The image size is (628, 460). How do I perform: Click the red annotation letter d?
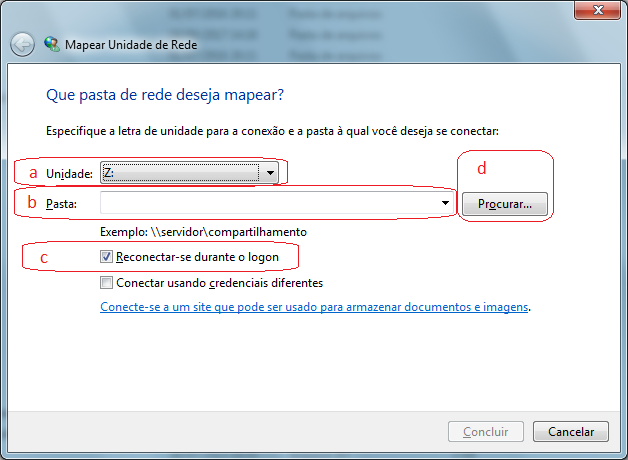click(x=481, y=169)
